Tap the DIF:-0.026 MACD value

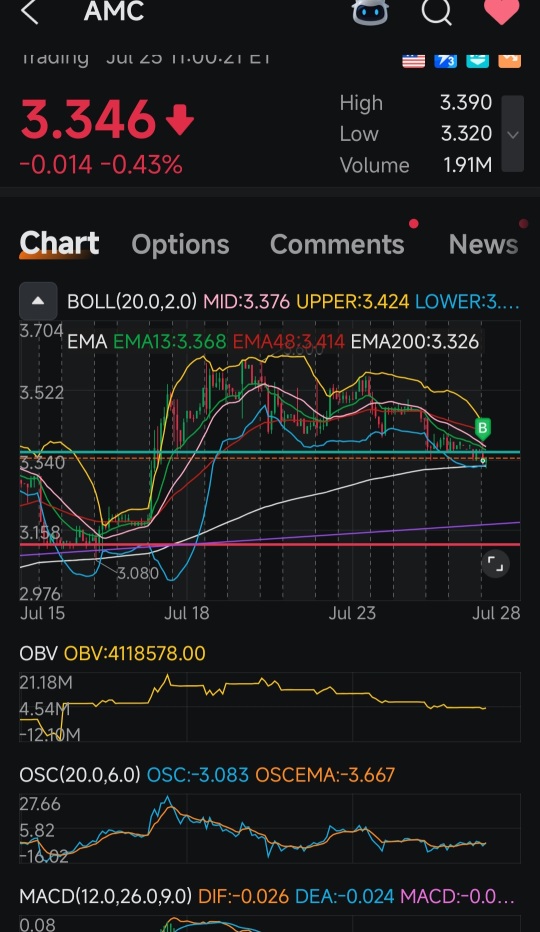[243, 896]
